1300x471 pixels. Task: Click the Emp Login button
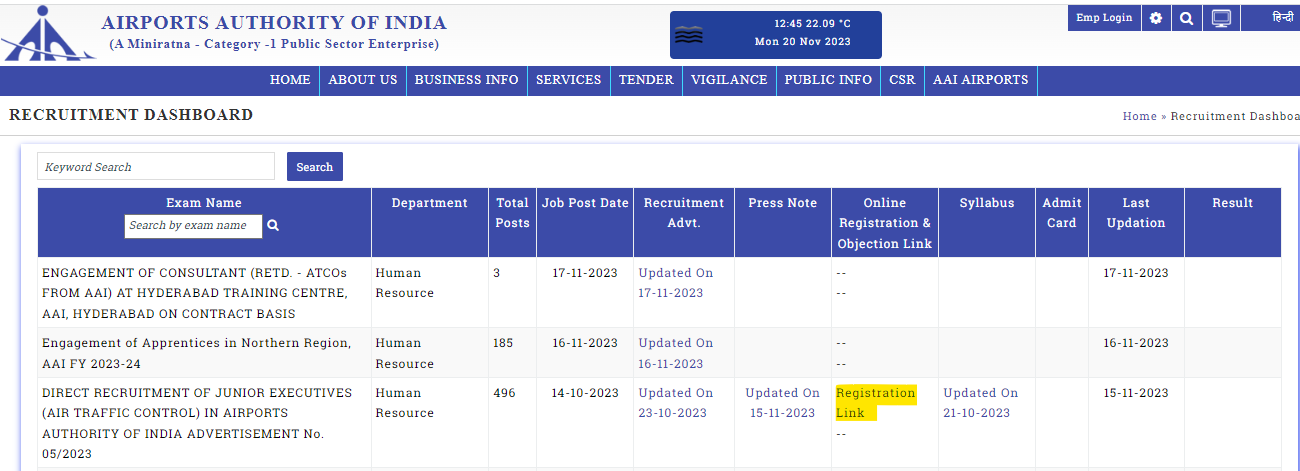coord(1104,18)
